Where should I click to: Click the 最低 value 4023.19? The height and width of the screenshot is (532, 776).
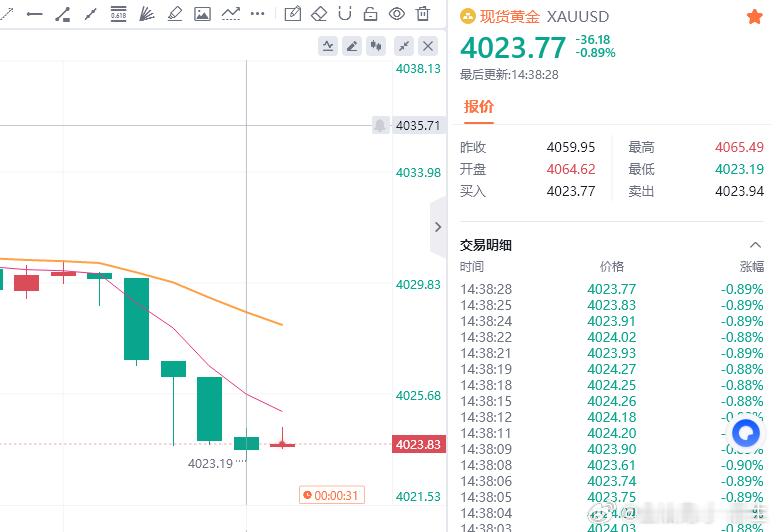[739, 169]
